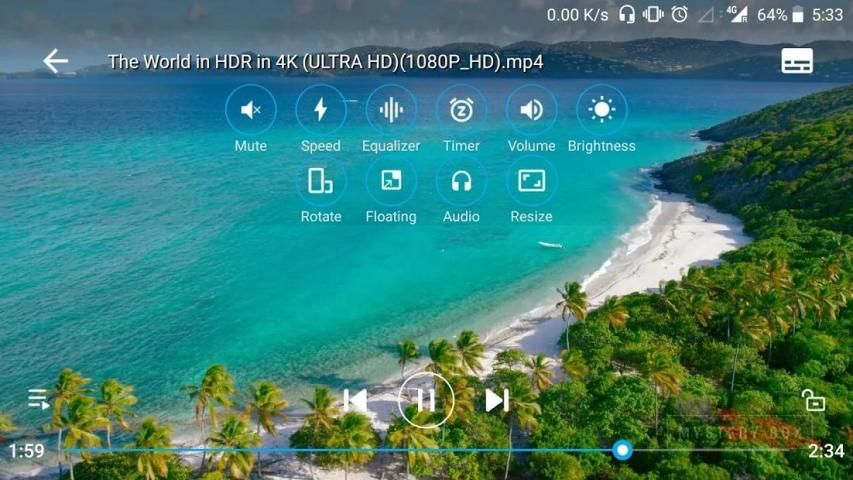Open the Volume control
Viewport: 853px width, 480px height.
pyautogui.click(x=531, y=110)
